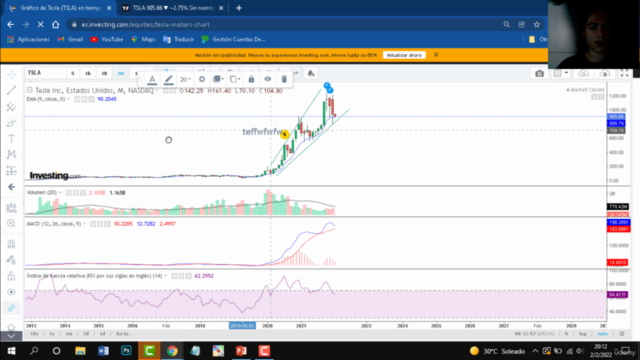Change text color in floating toolbar

tap(152, 79)
